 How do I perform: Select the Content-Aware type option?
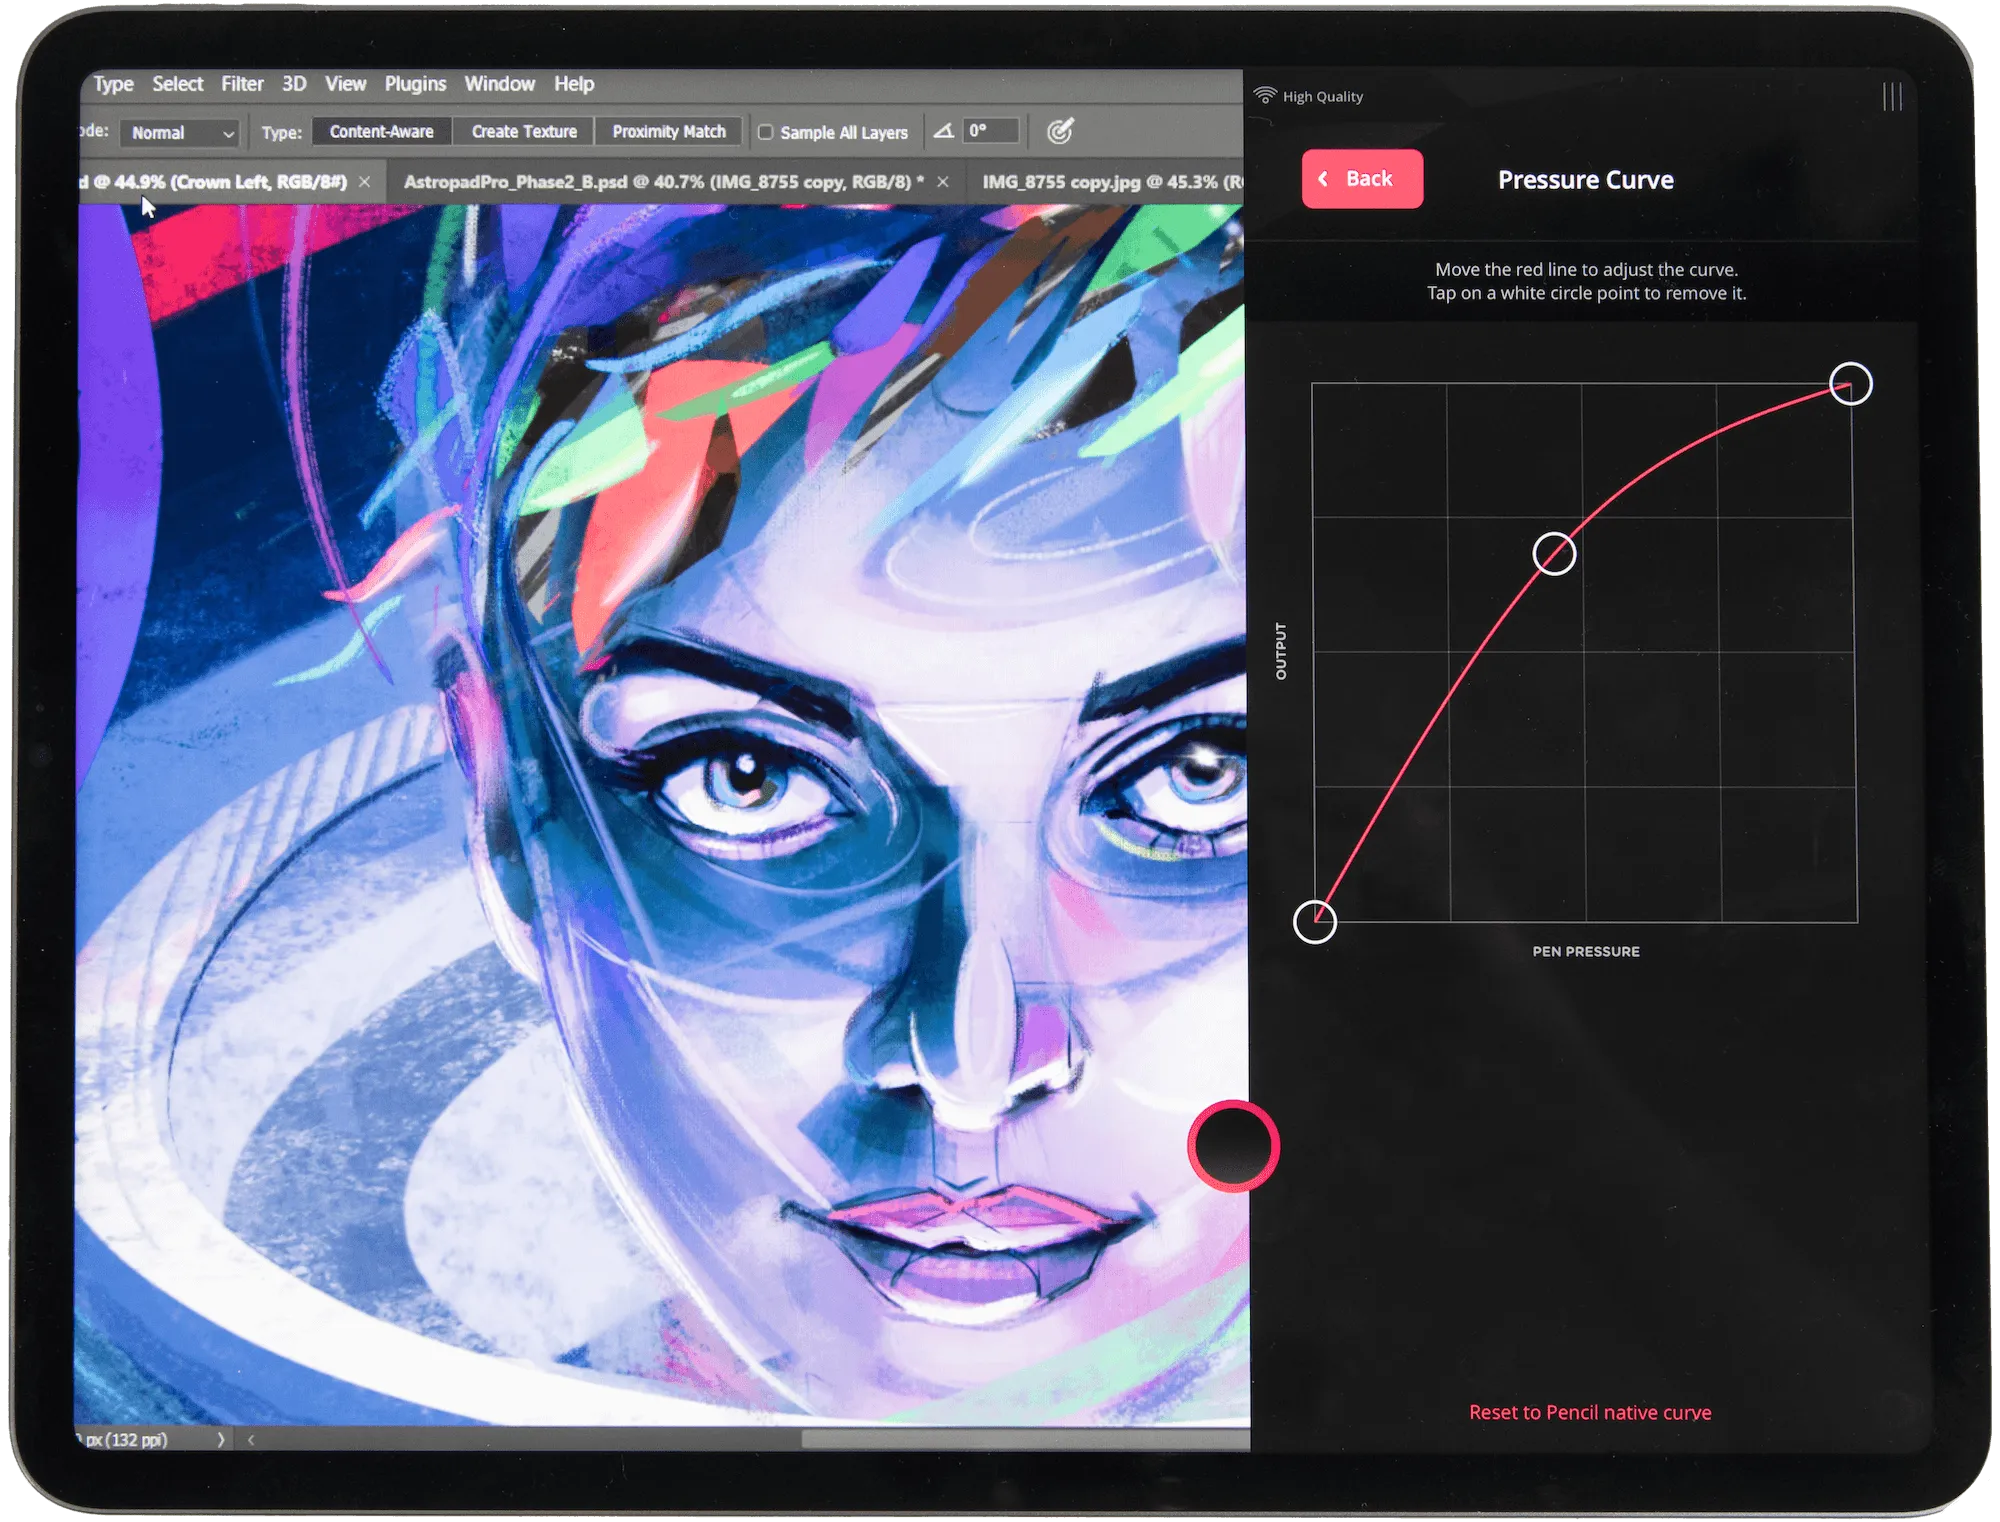tap(381, 132)
